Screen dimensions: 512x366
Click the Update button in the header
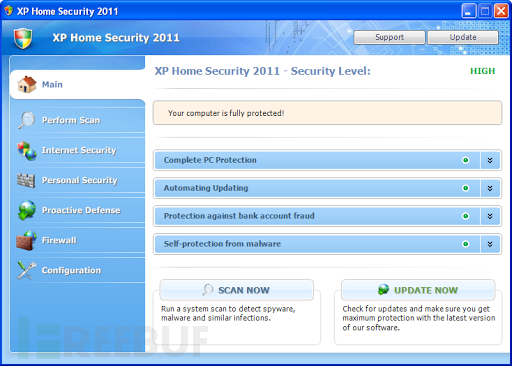(x=463, y=37)
